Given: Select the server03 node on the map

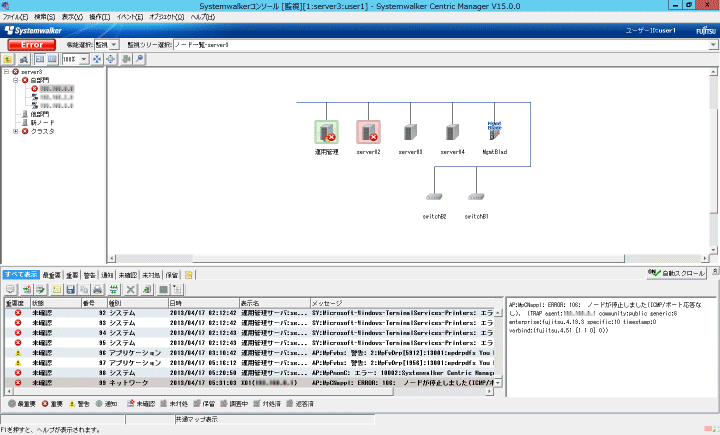Looking at the screenshot, I should (411, 132).
